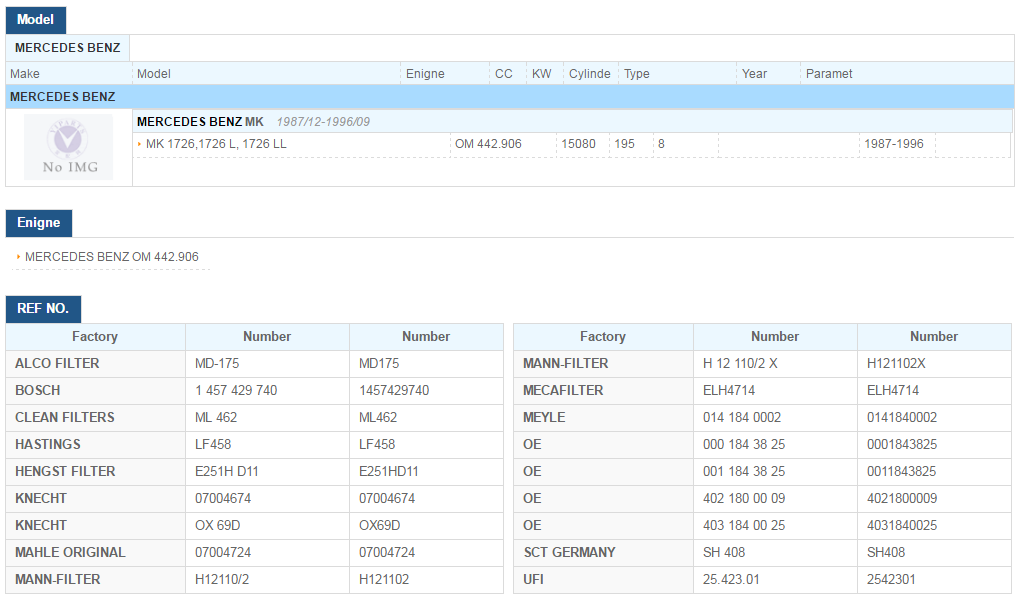Viewport: 1023px width, 604px height.
Task: Open the Model section tab
Action: point(36,20)
